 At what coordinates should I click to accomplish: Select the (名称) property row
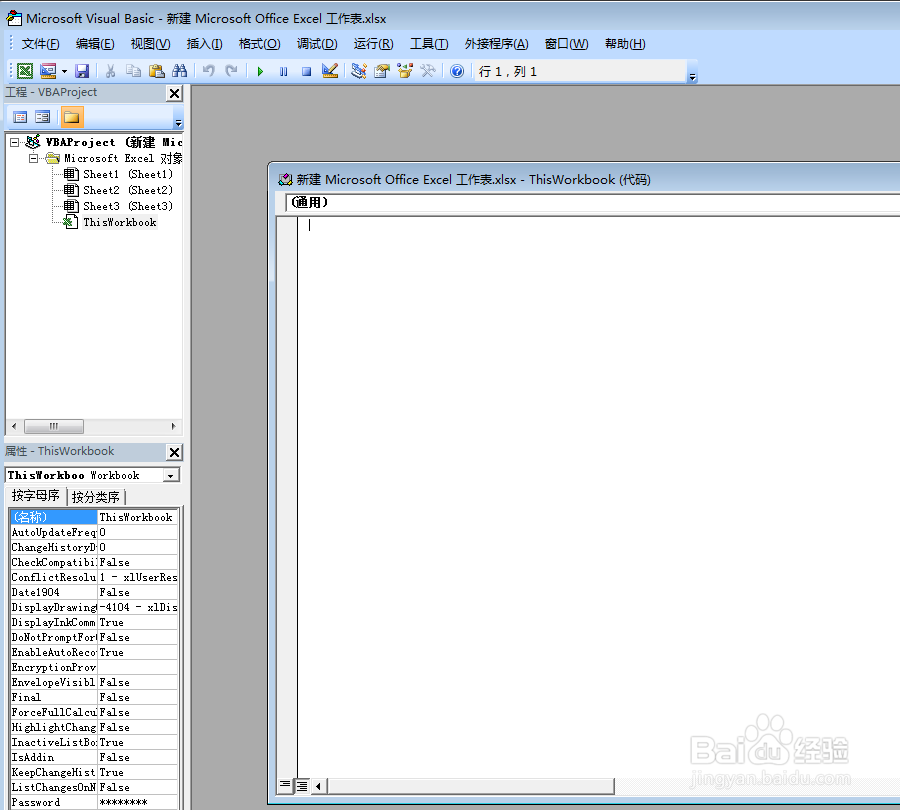click(x=94, y=517)
